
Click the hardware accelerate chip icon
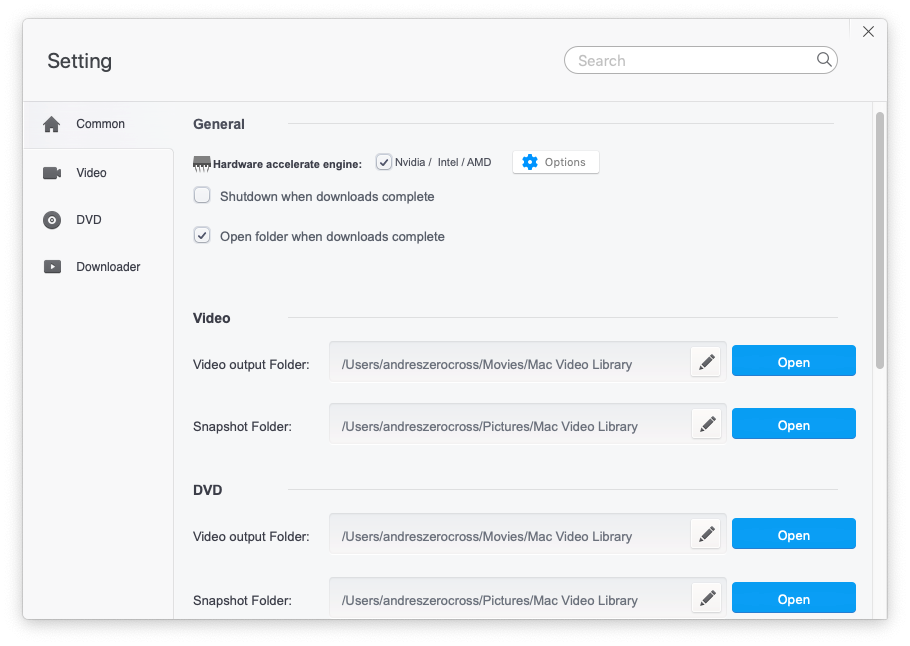click(x=201, y=164)
